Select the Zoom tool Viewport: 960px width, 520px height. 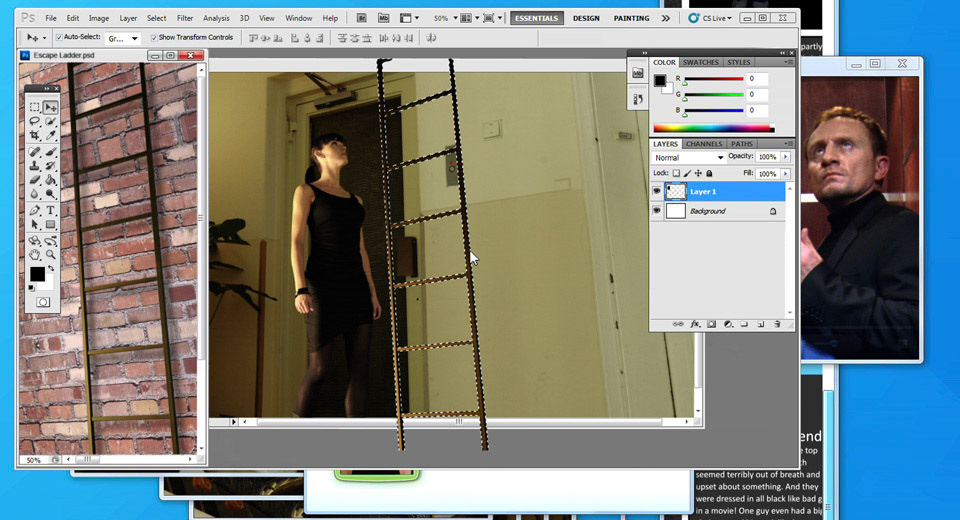pos(50,254)
